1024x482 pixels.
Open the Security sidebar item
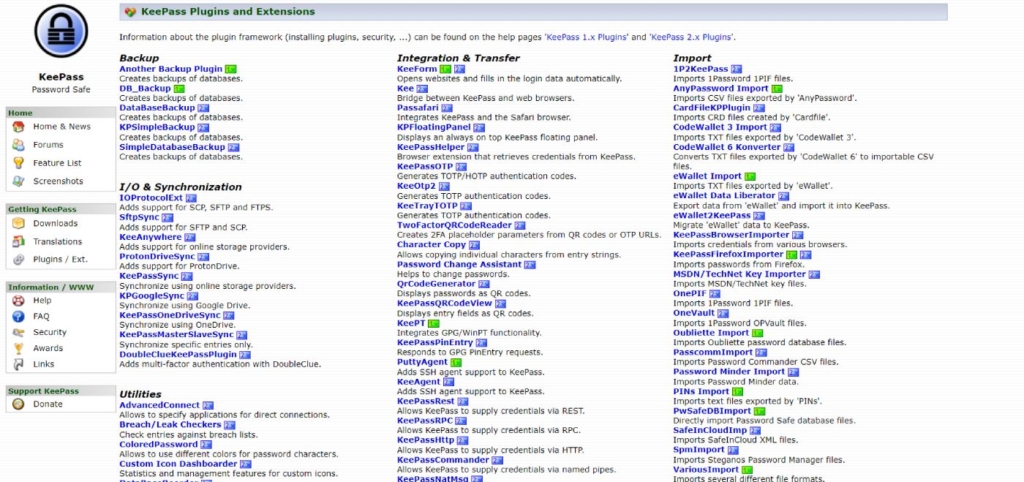point(50,332)
